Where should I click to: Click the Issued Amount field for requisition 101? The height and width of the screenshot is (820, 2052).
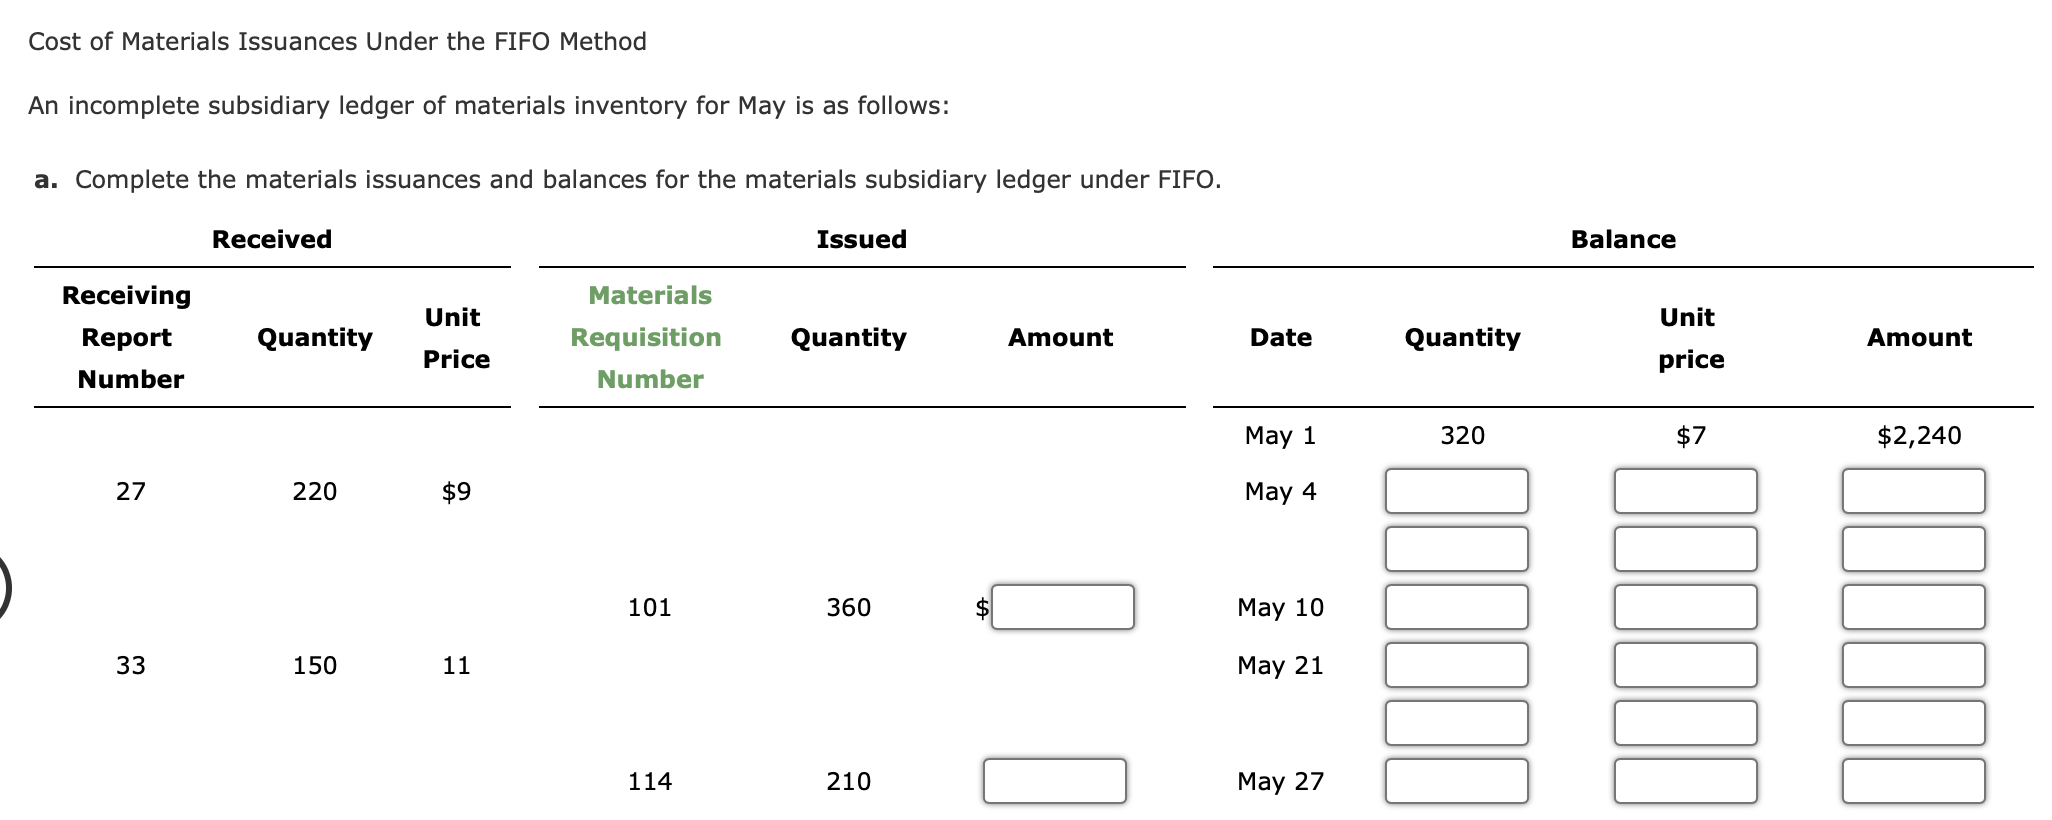[1062, 607]
